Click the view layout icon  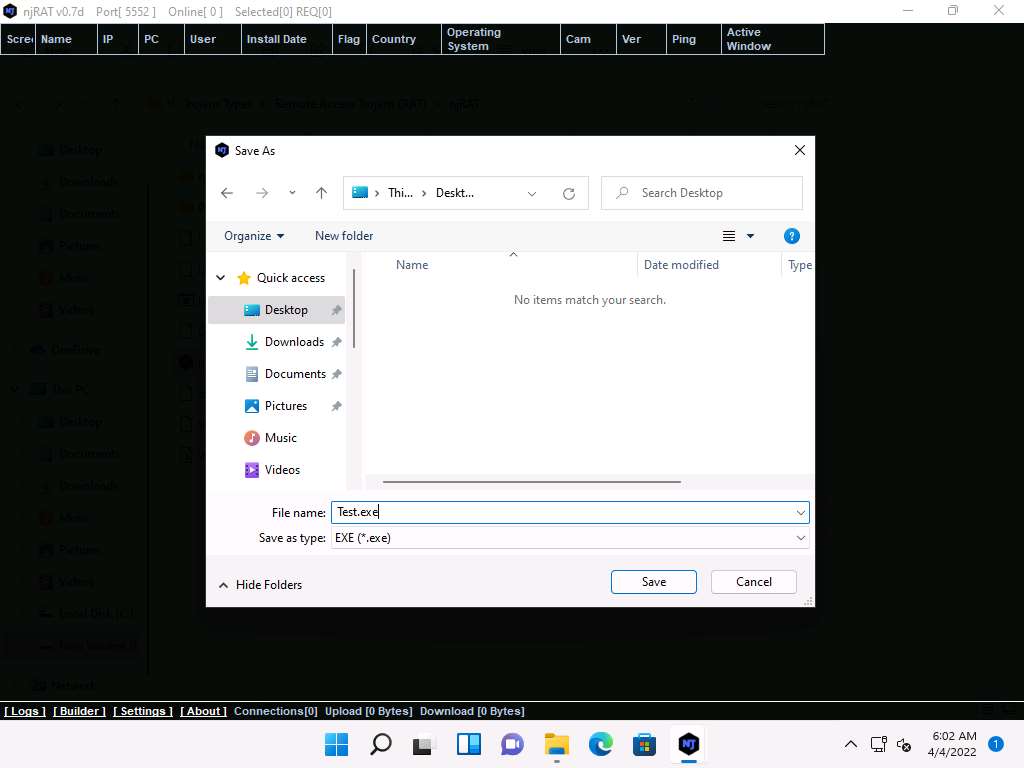pos(729,236)
